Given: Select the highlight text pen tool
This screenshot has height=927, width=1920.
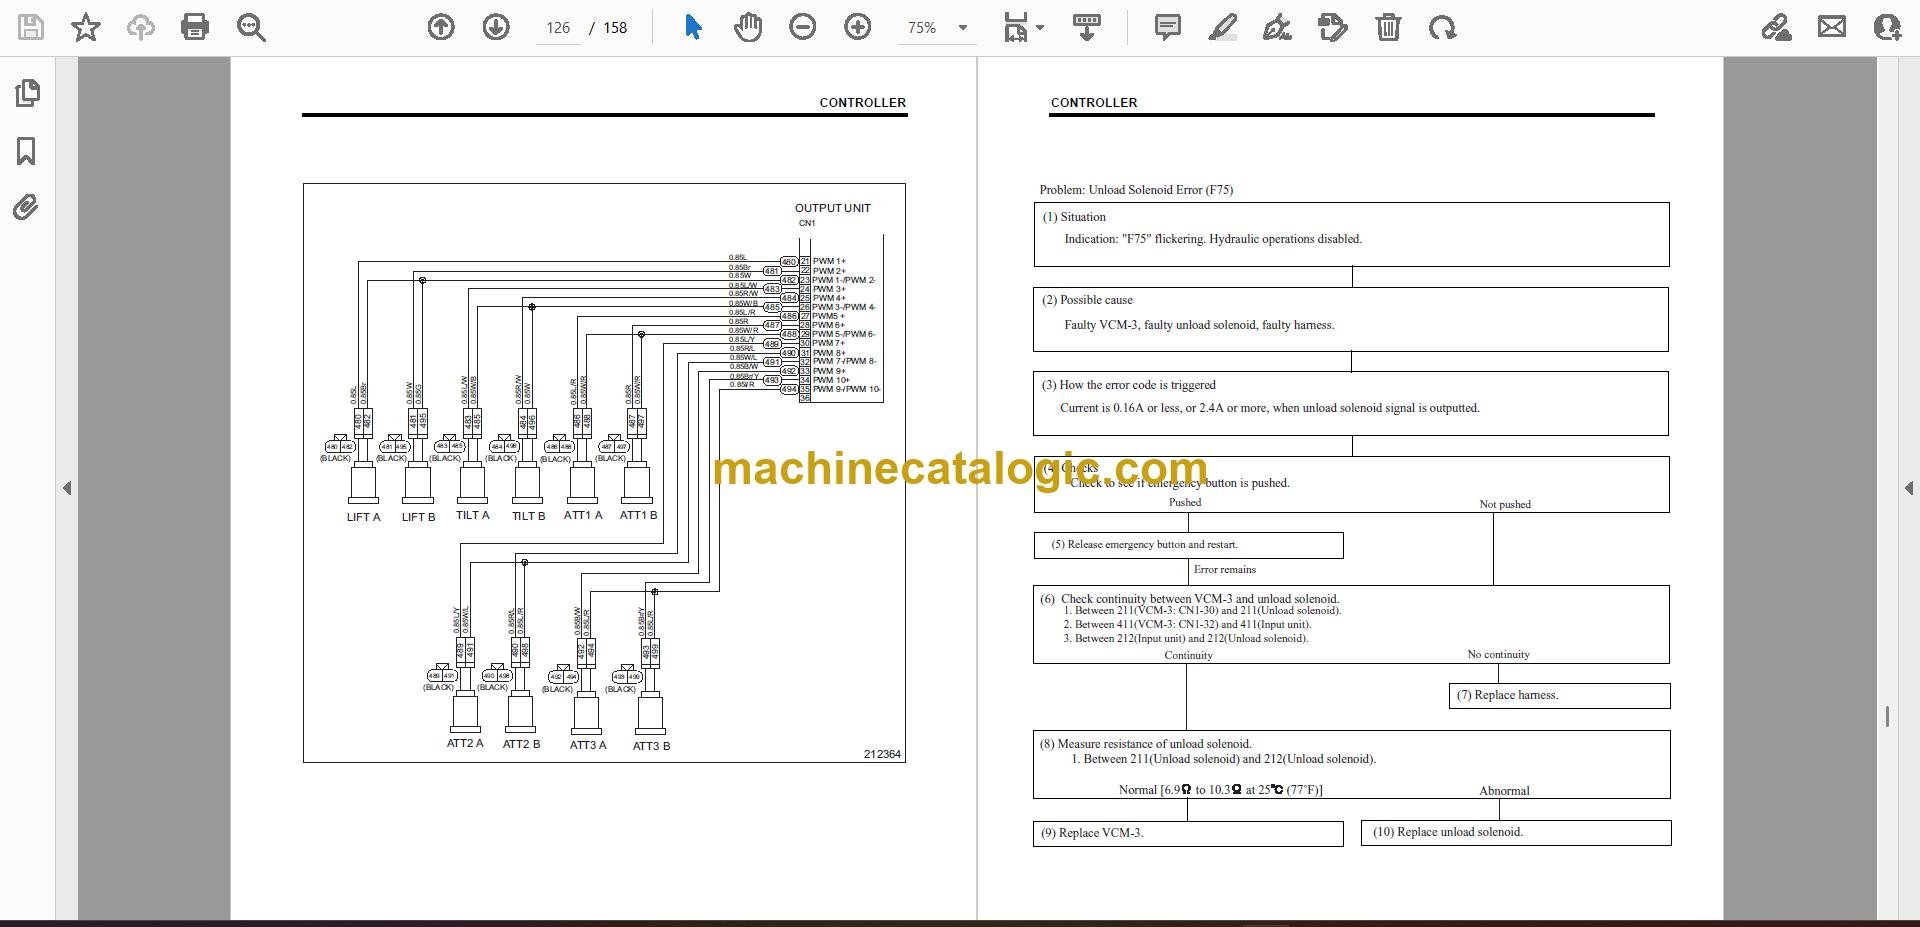Looking at the screenshot, I should tap(1222, 27).
